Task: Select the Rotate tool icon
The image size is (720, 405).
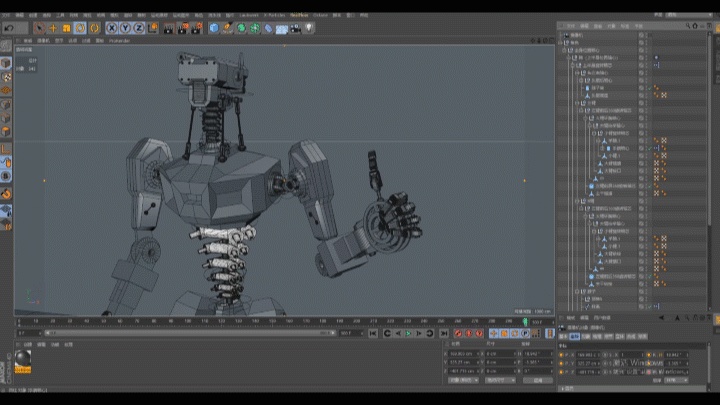Action: [80, 28]
